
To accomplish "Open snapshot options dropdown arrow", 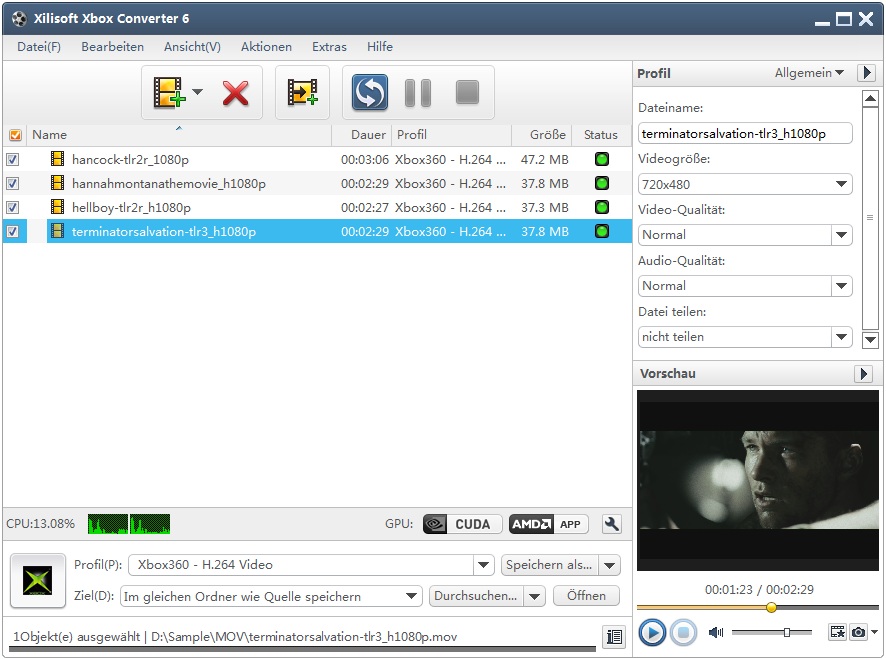I will pos(875,632).
